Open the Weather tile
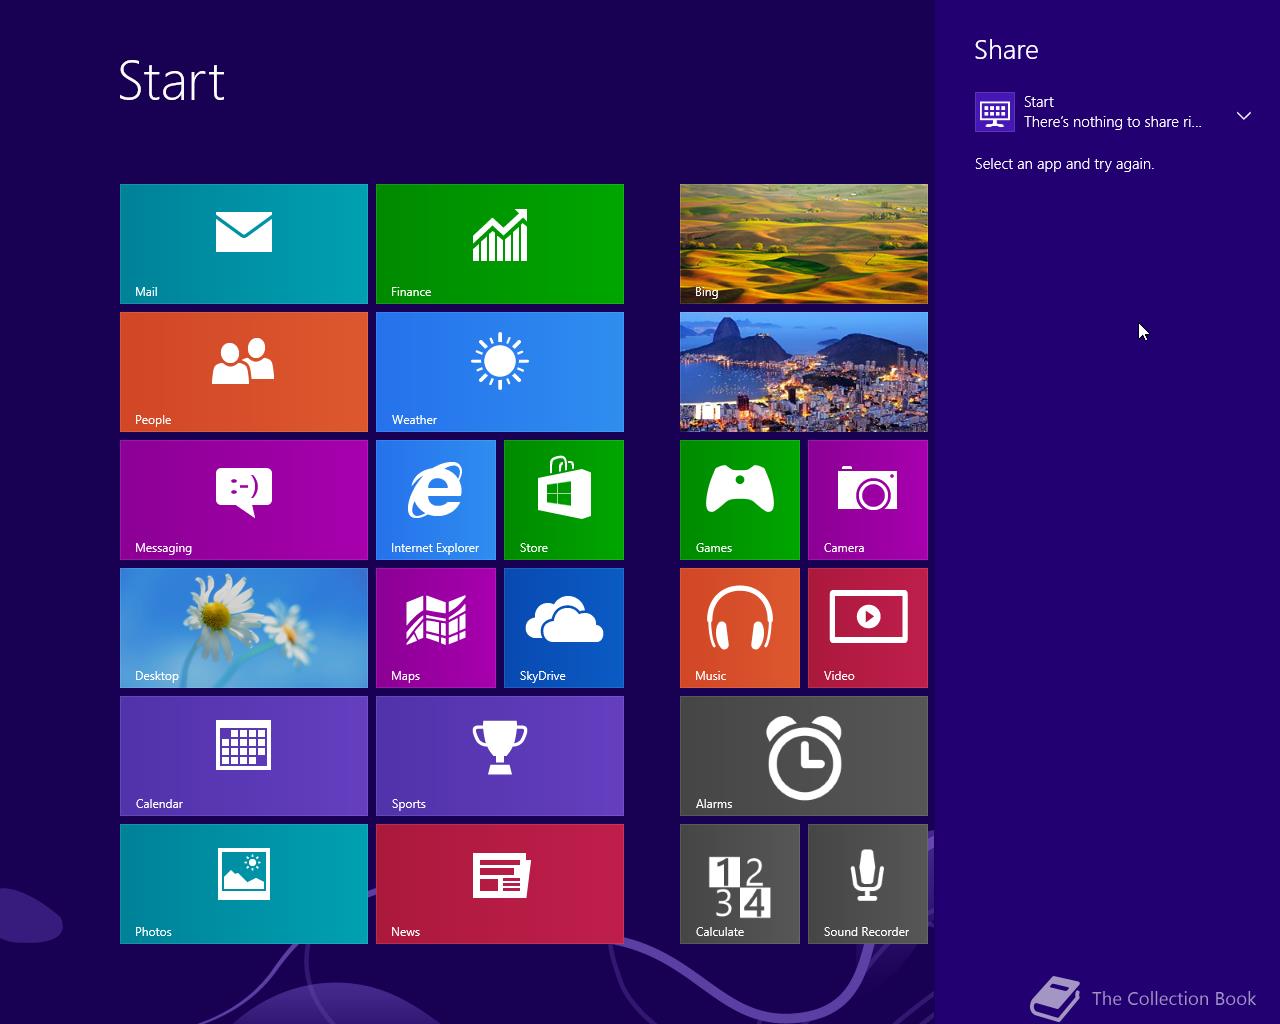The image size is (1280, 1024). tap(500, 372)
